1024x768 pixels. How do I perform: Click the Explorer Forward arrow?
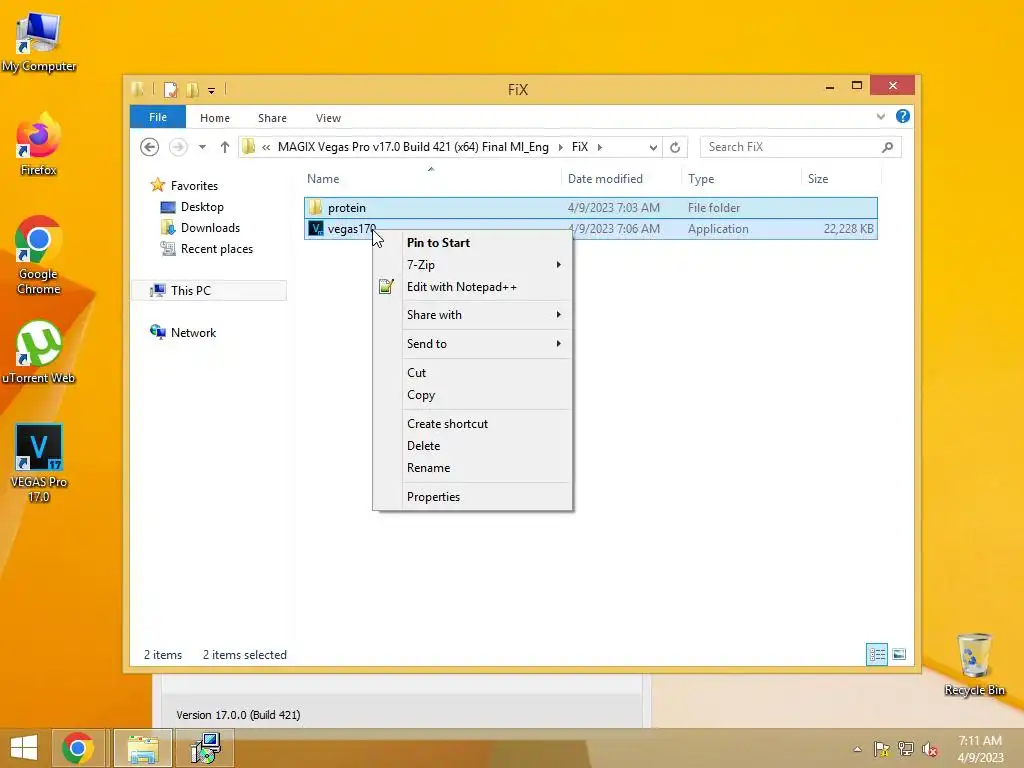178,147
